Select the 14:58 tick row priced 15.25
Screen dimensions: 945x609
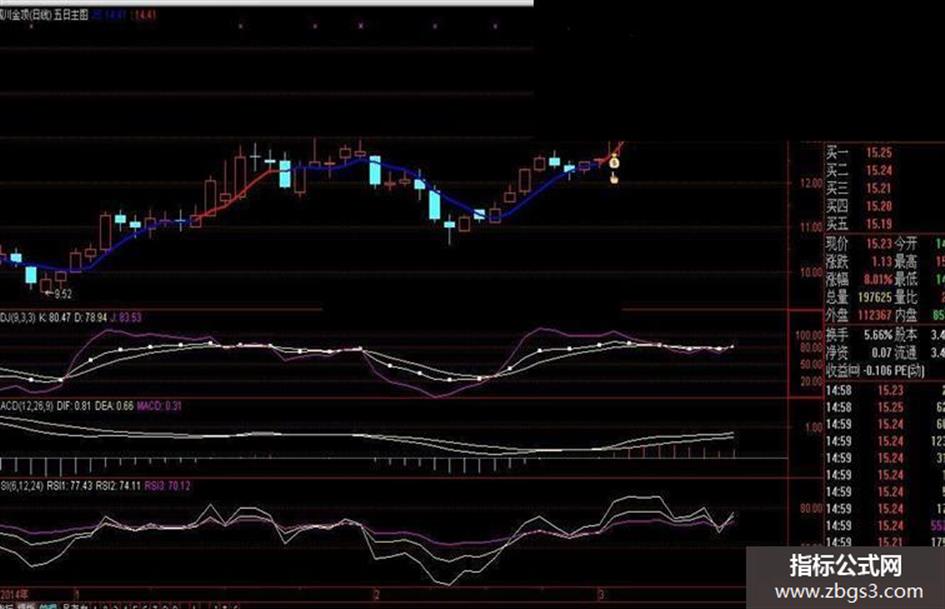pyautogui.click(x=885, y=408)
